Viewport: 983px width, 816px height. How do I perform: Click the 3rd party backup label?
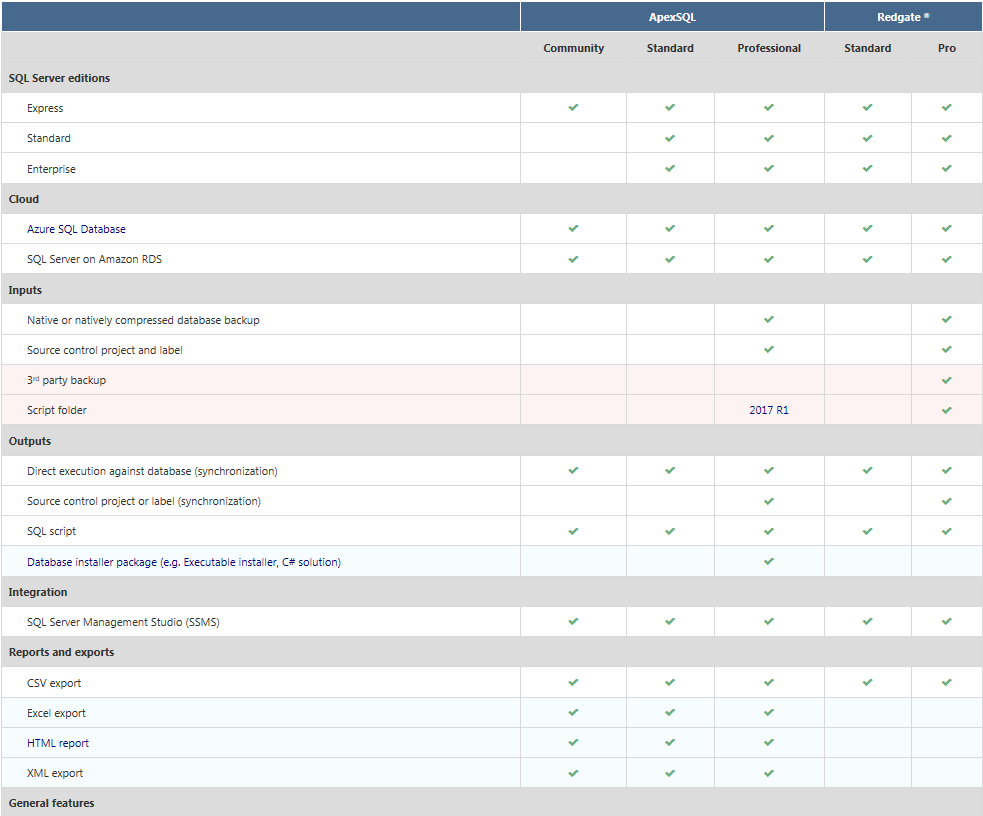(66, 380)
